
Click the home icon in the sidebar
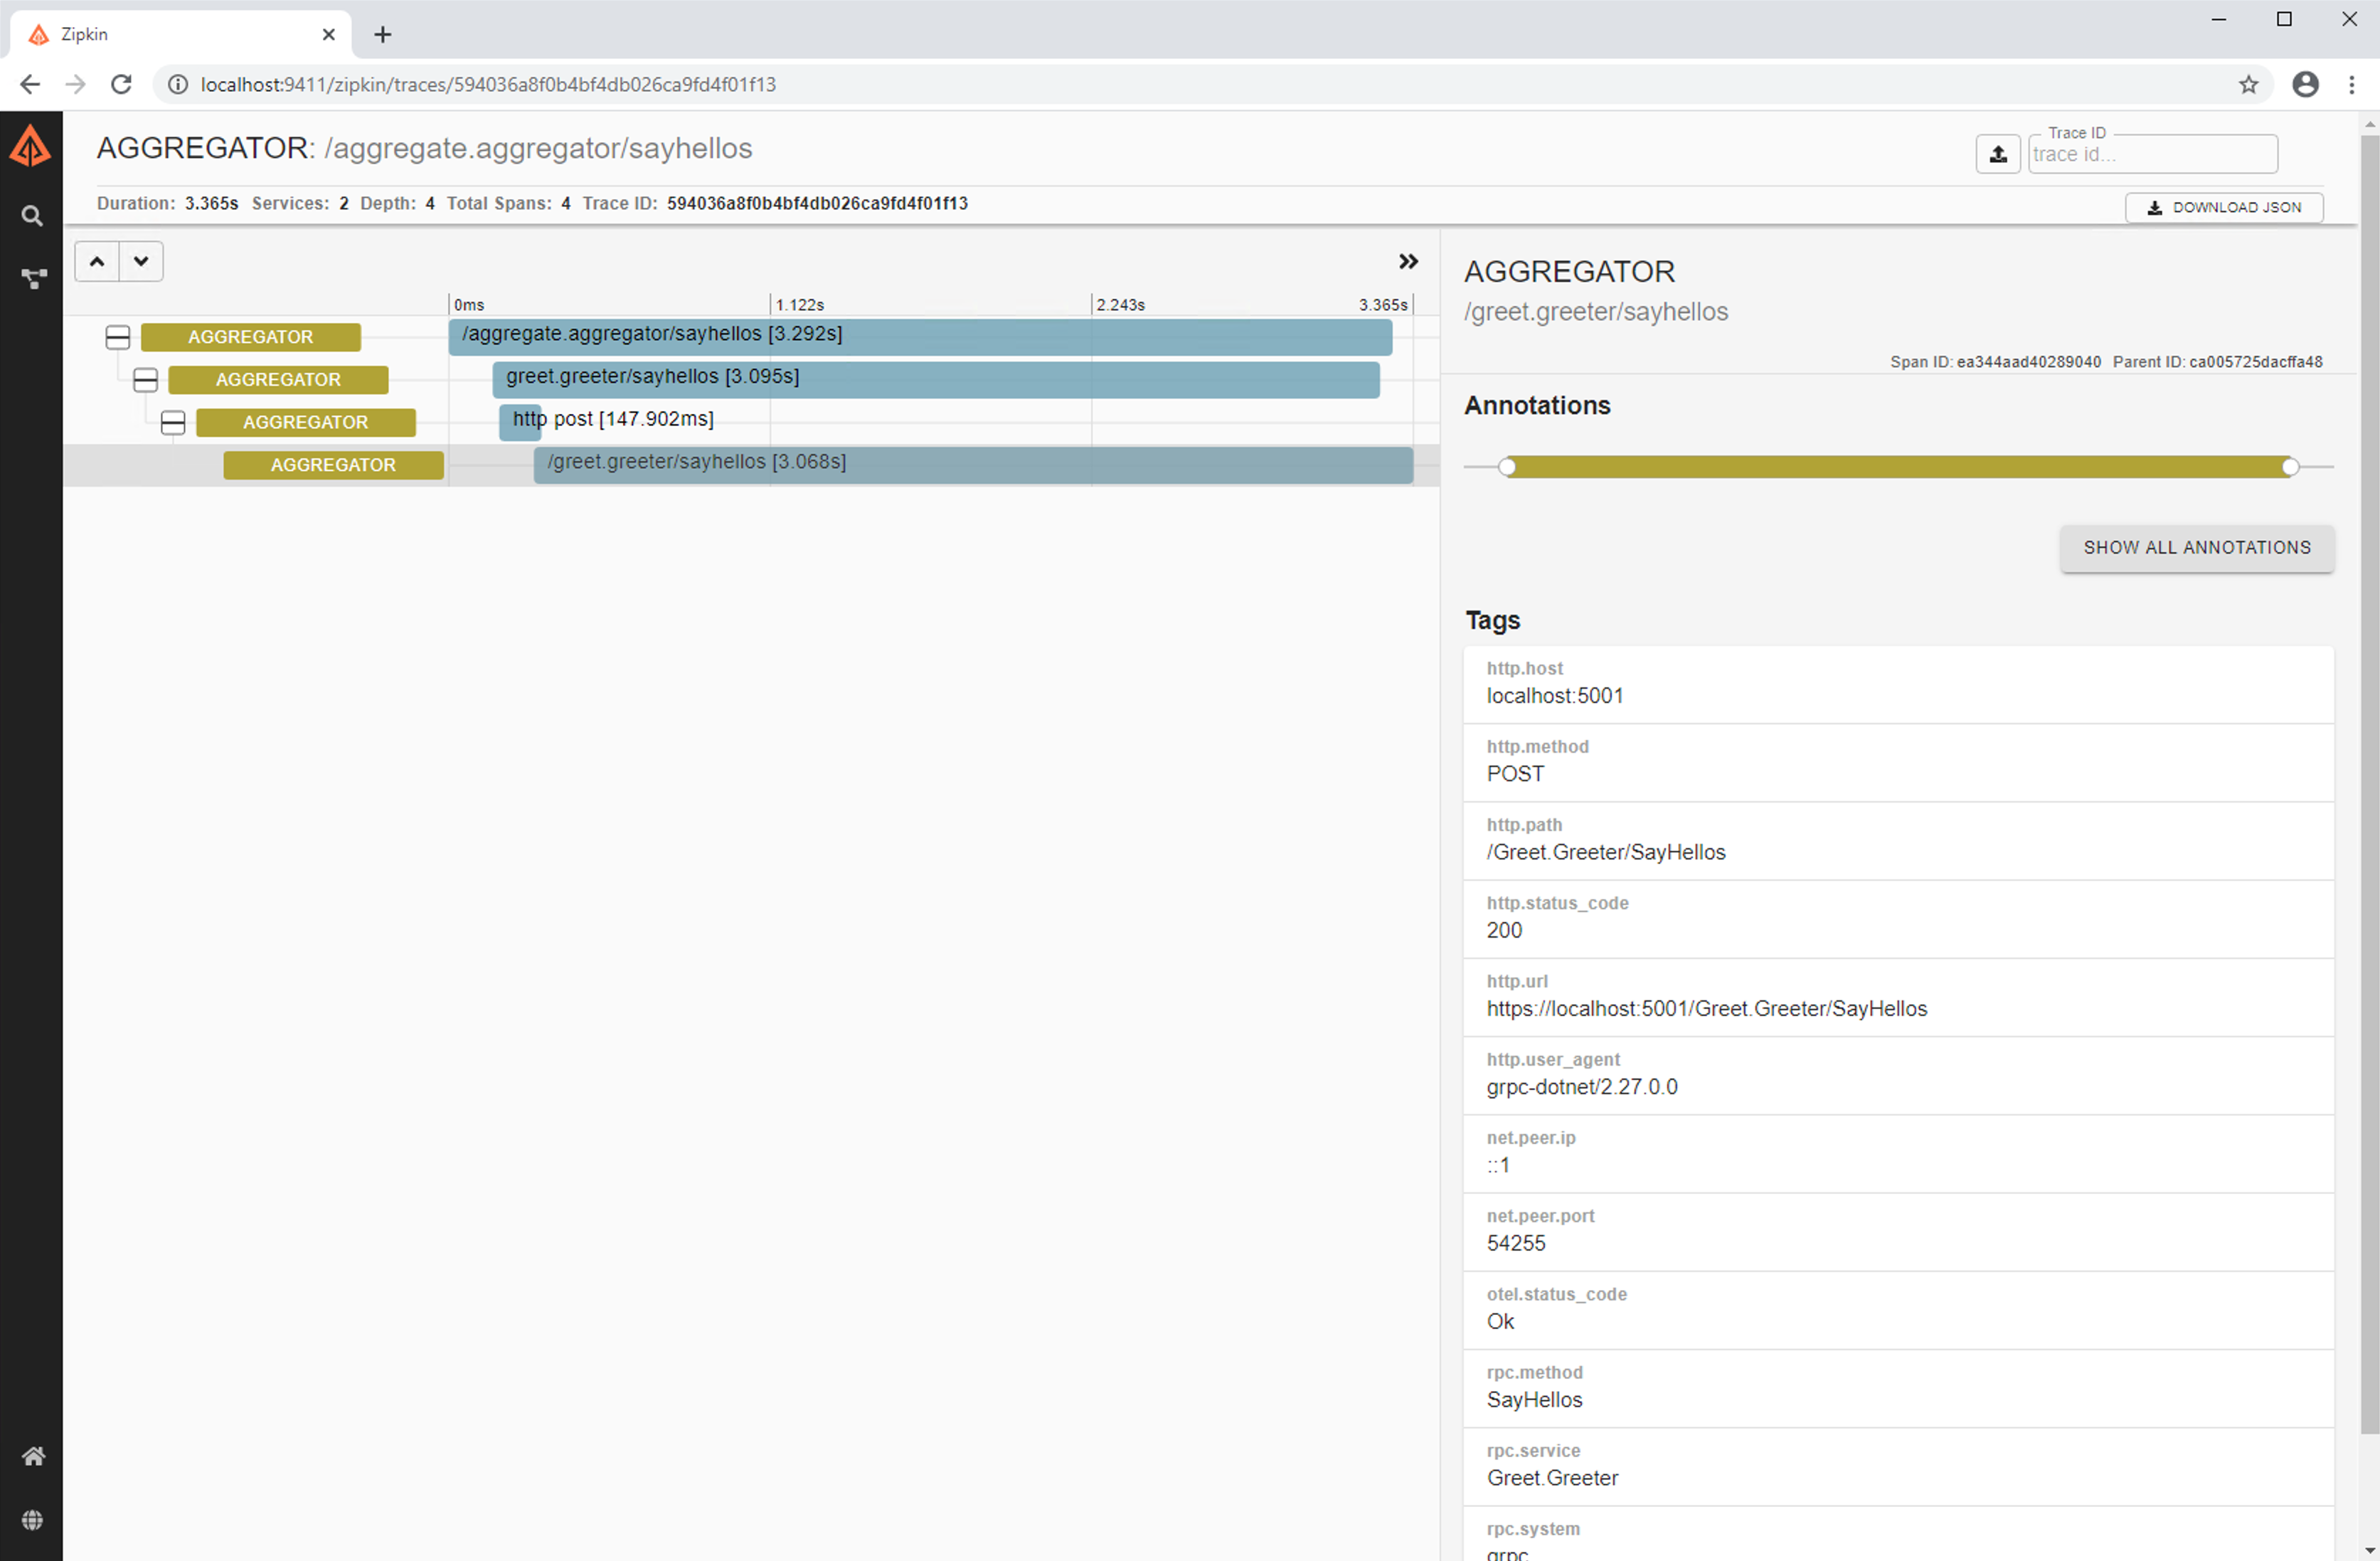[33, 1455]
